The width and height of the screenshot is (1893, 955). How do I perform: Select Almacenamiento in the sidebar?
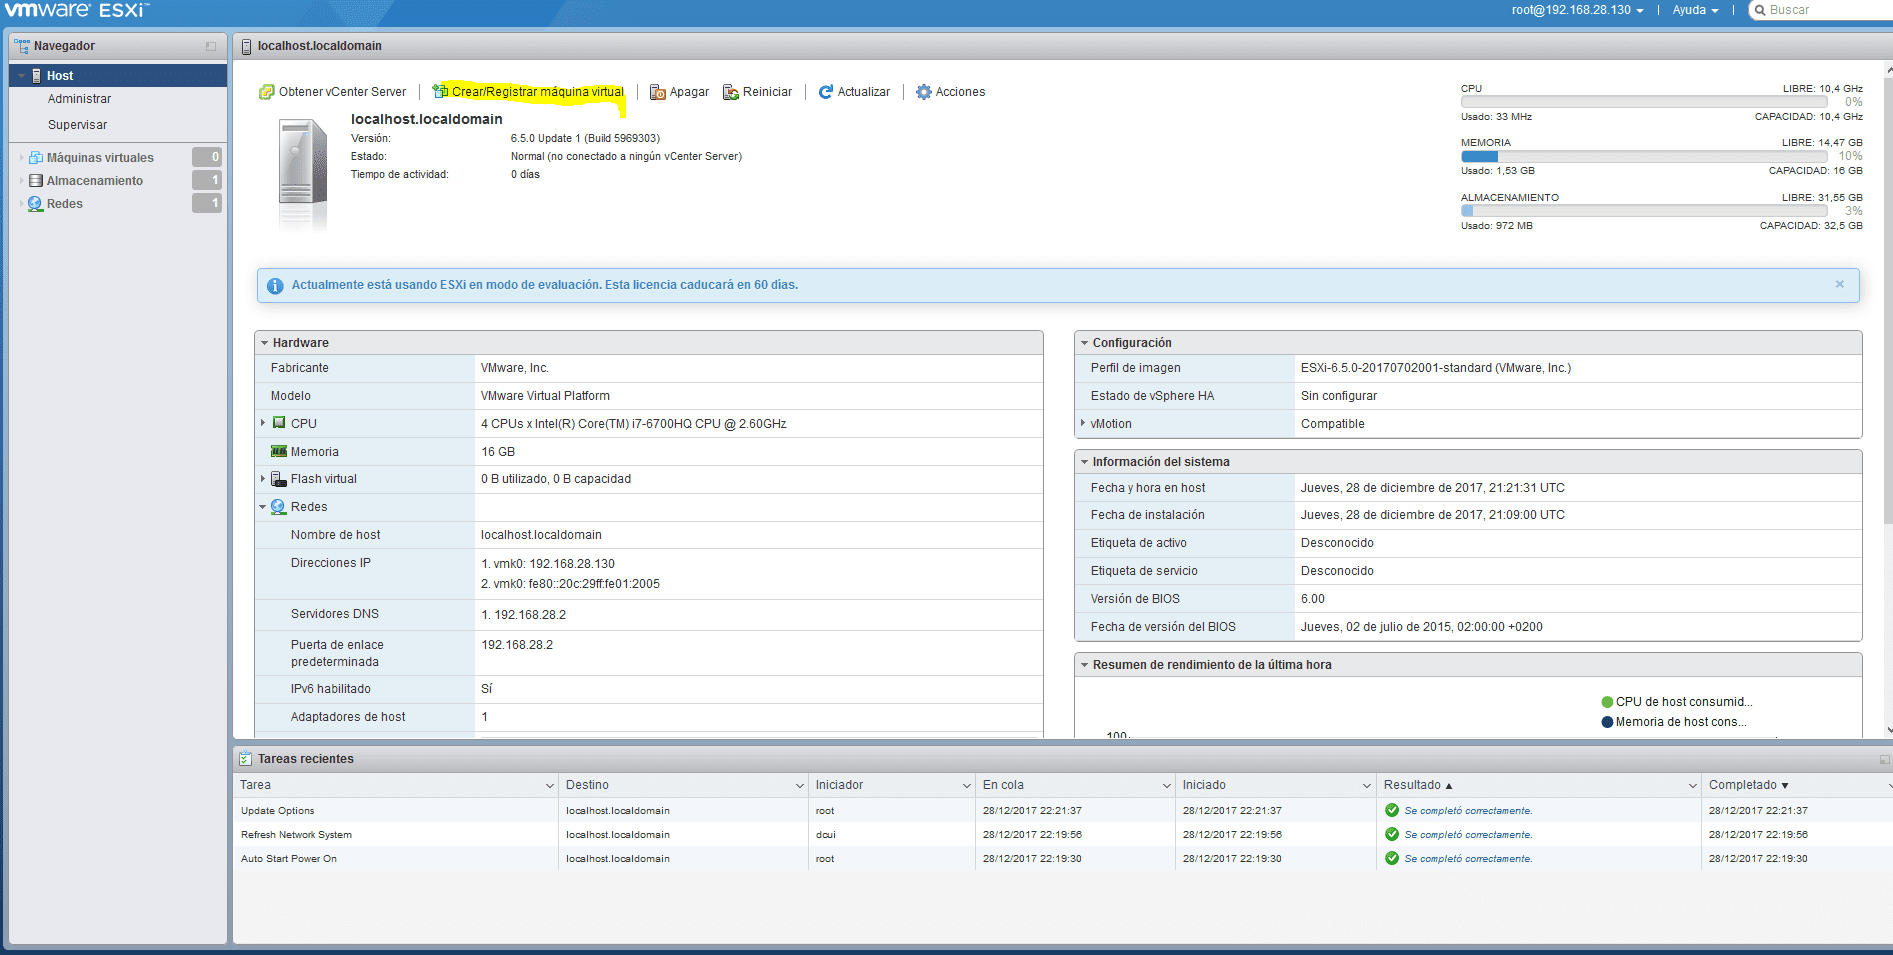click(94, 180)
